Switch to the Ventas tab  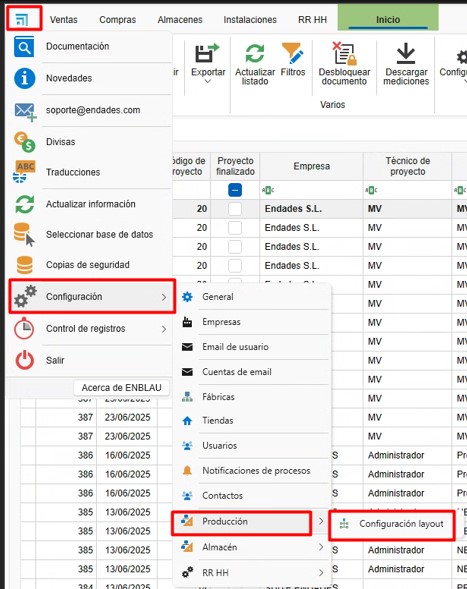point(63,20)
